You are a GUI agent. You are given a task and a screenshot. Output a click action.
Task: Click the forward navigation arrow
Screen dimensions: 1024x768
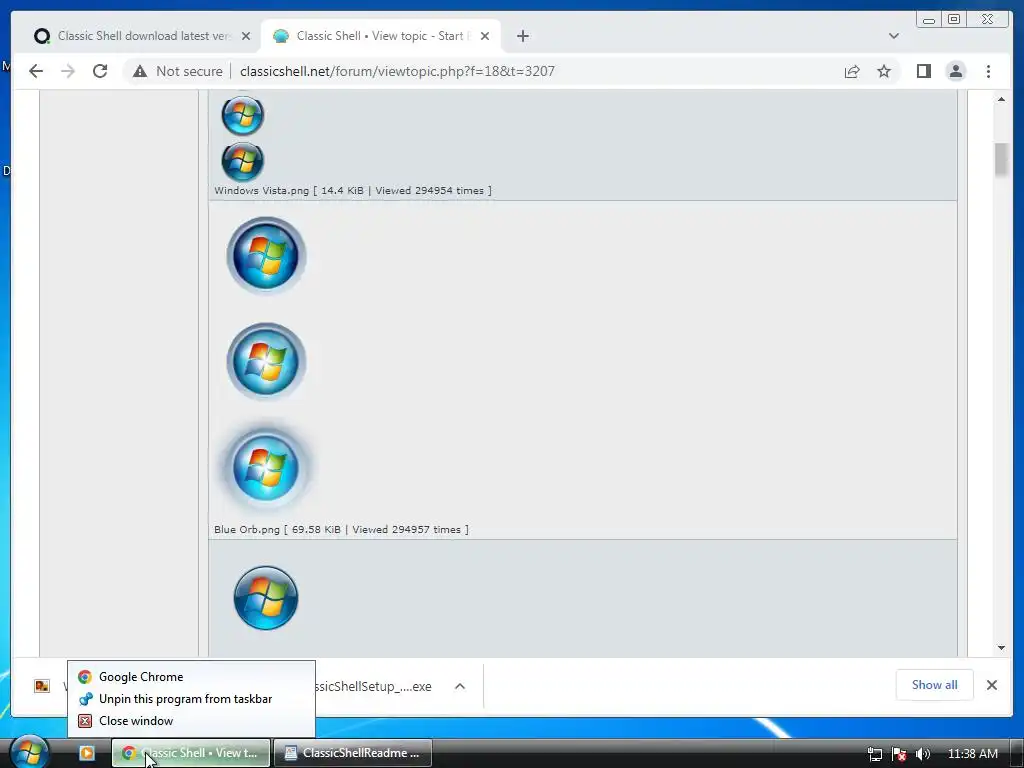click(x=68, y=71)
